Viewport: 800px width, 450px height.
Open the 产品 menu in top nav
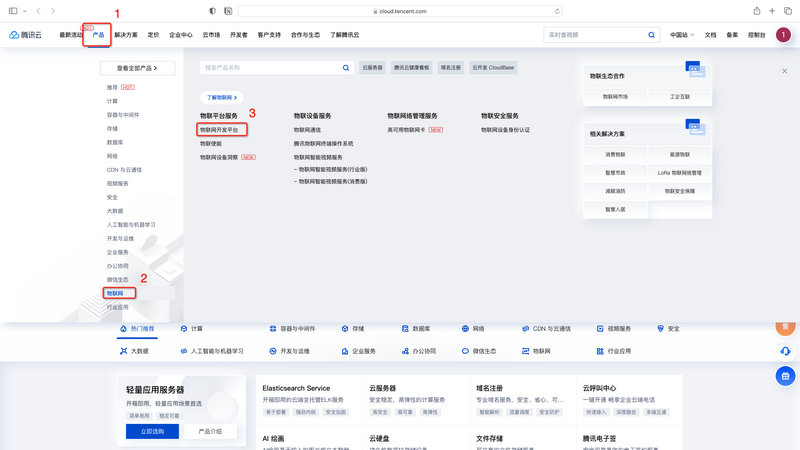point(98,35)
